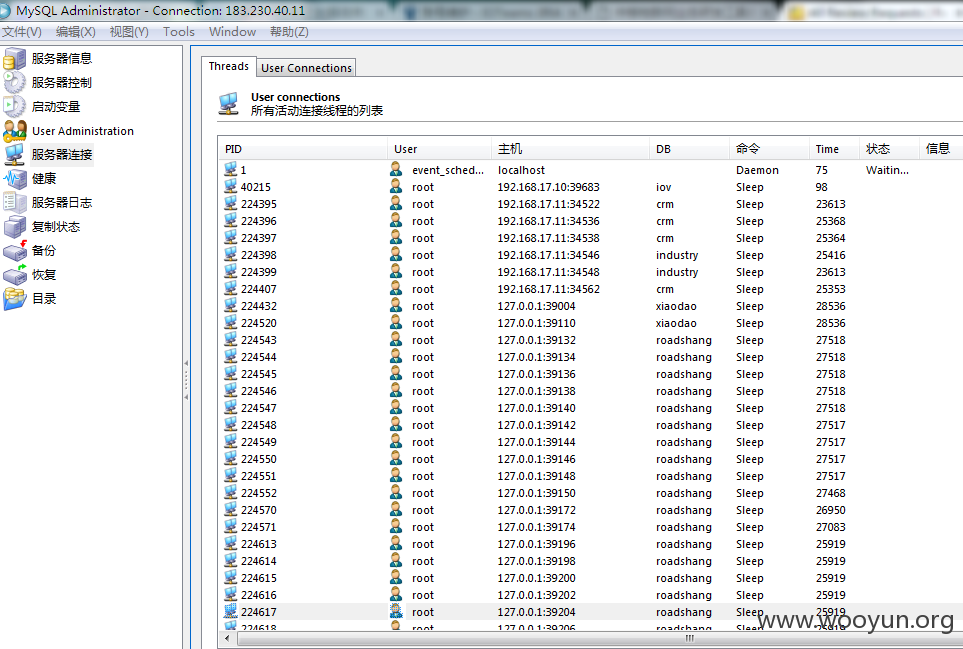Open the 帮助(Z) menu
The width and height of the screenshot is (963, 649).
pos(289,32)
